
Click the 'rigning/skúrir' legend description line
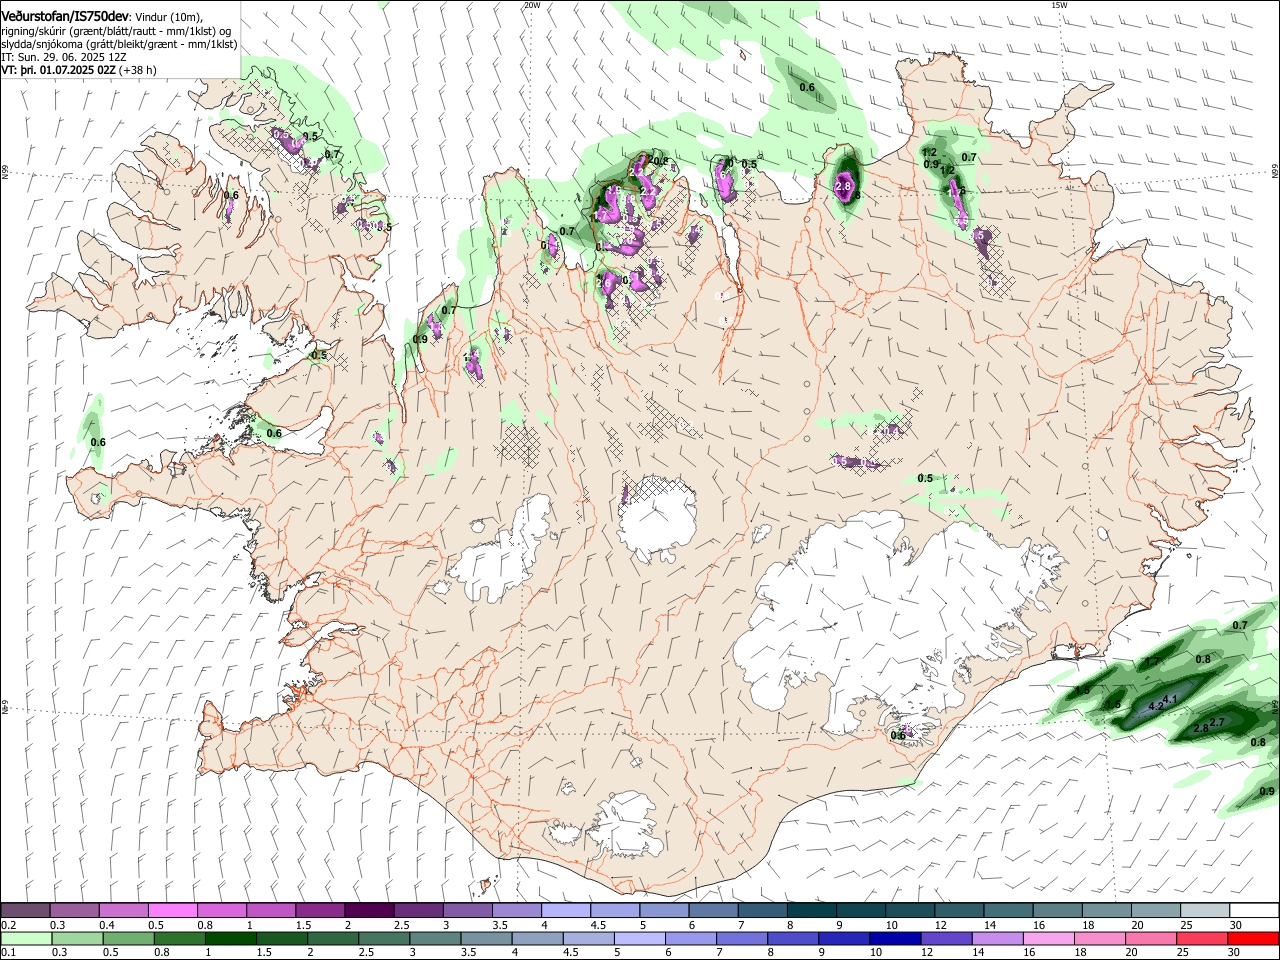[118, 31]
